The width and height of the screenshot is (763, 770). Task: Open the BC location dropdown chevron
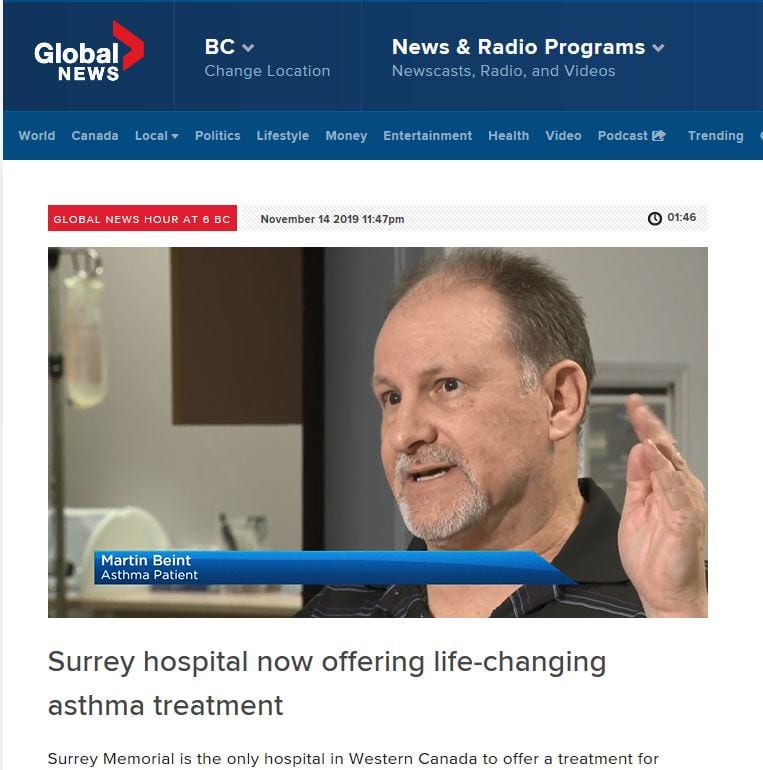[x=248, y=48]
